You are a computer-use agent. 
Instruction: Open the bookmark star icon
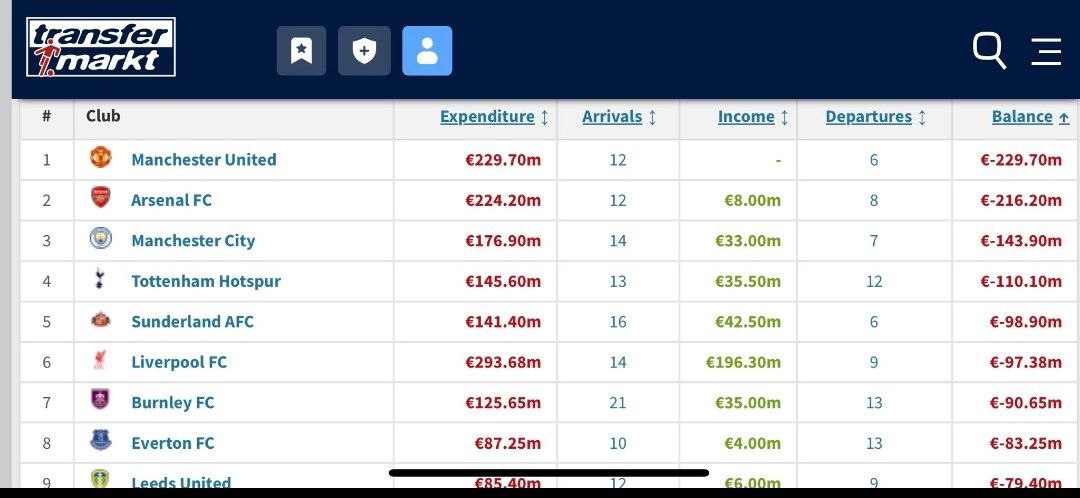(301, 51)
